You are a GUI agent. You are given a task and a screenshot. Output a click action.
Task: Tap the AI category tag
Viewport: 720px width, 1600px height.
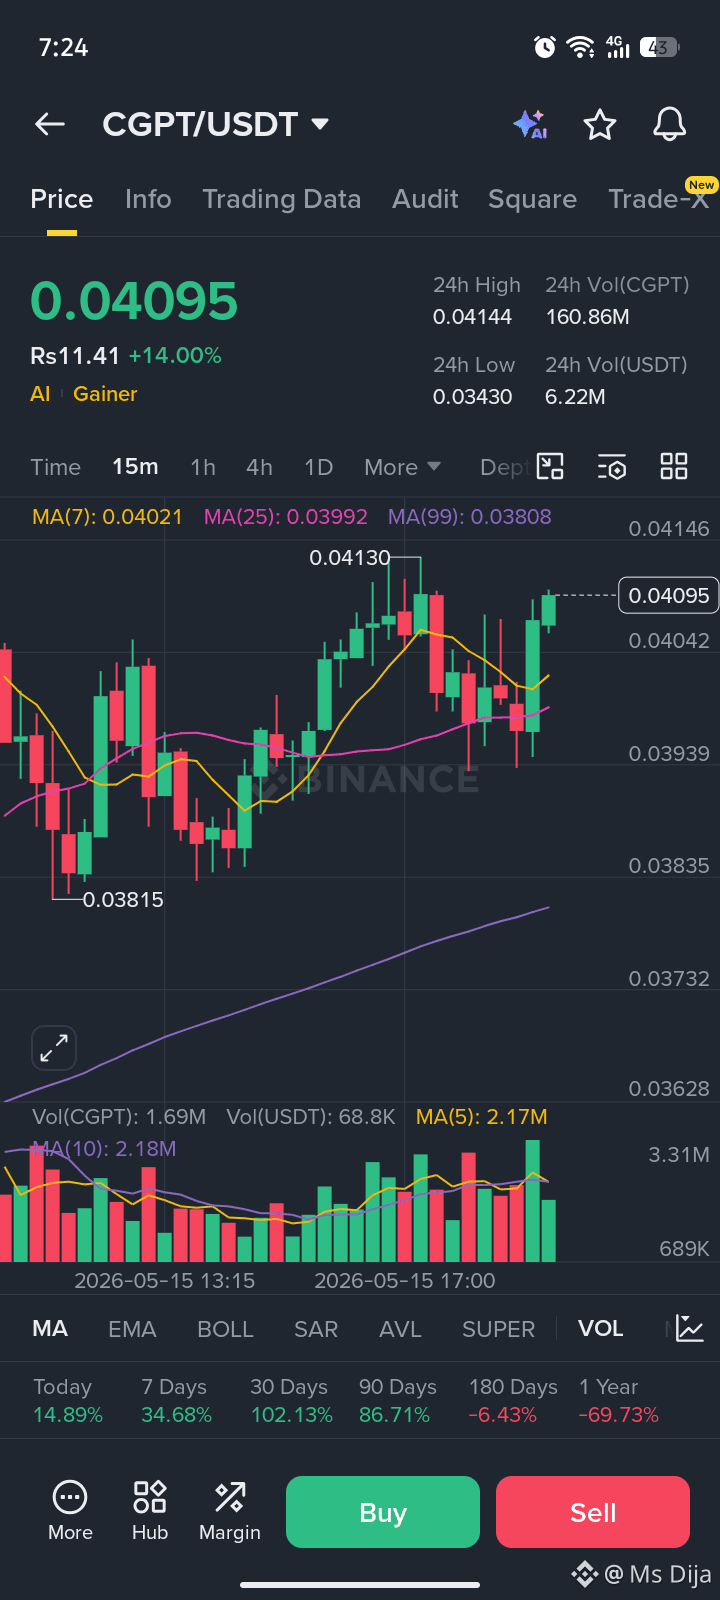click(40, 394)
